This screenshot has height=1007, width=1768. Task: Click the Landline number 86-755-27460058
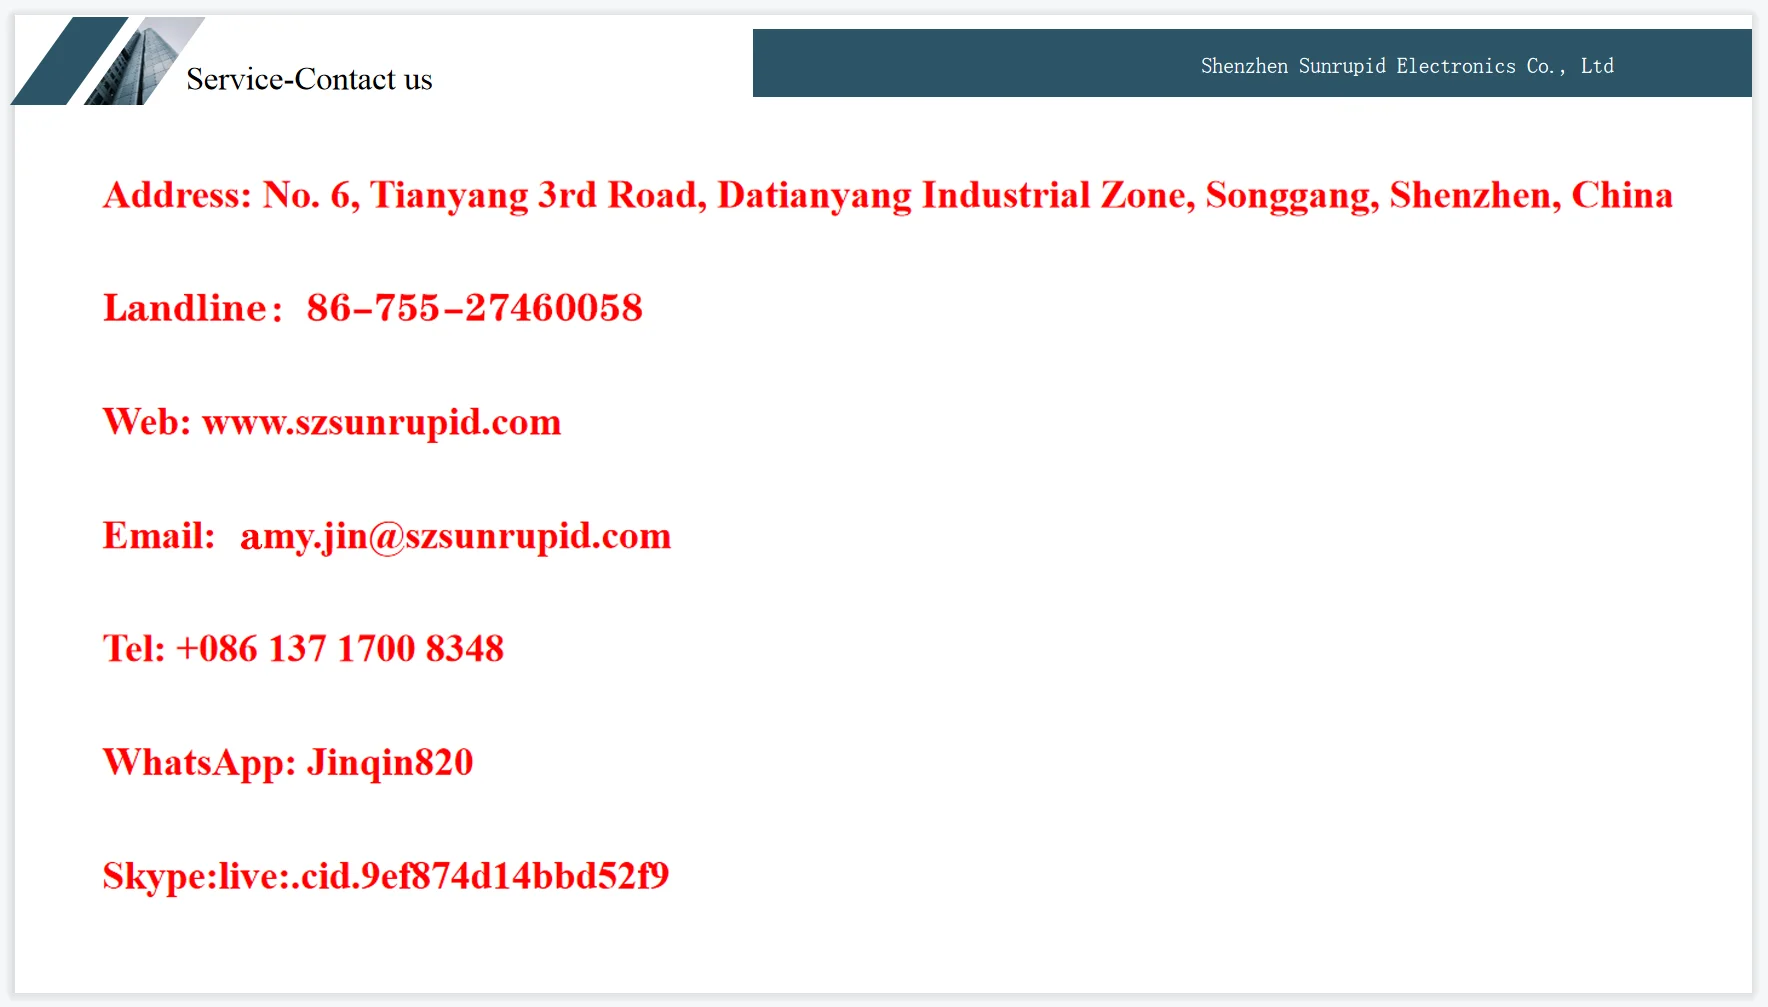point(475,308)
